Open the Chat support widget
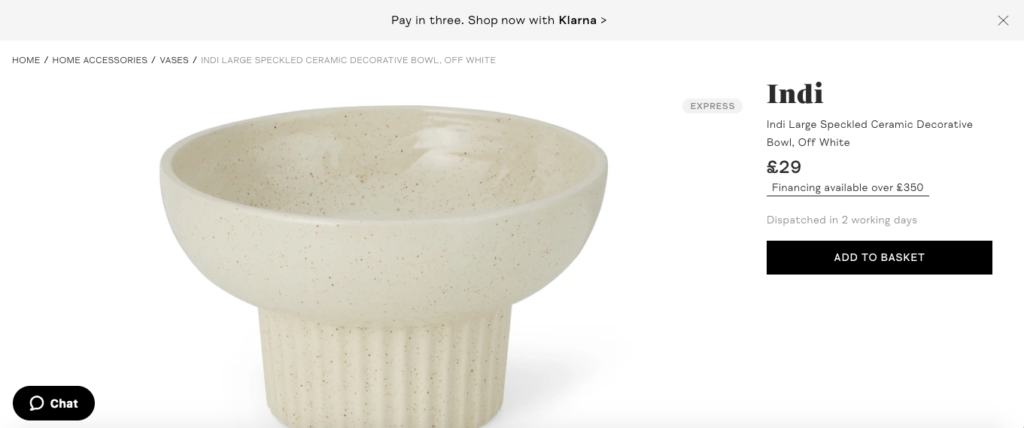 54,403
